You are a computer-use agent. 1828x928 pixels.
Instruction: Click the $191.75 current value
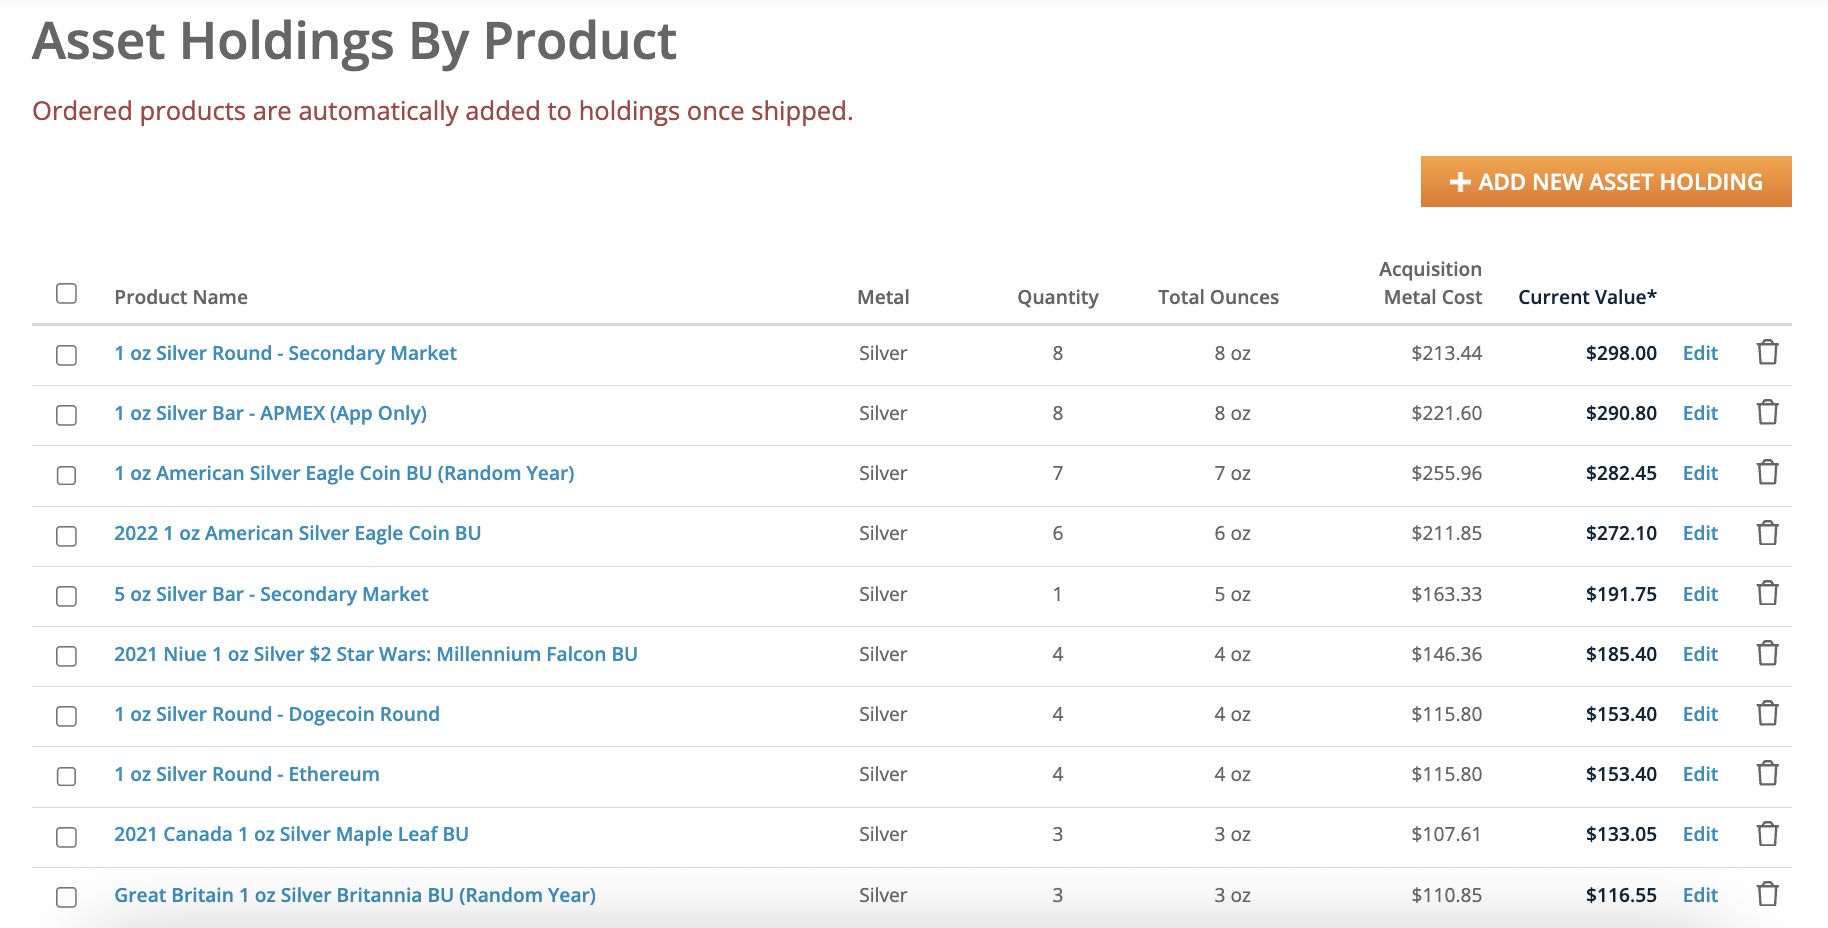[1621, 594]
